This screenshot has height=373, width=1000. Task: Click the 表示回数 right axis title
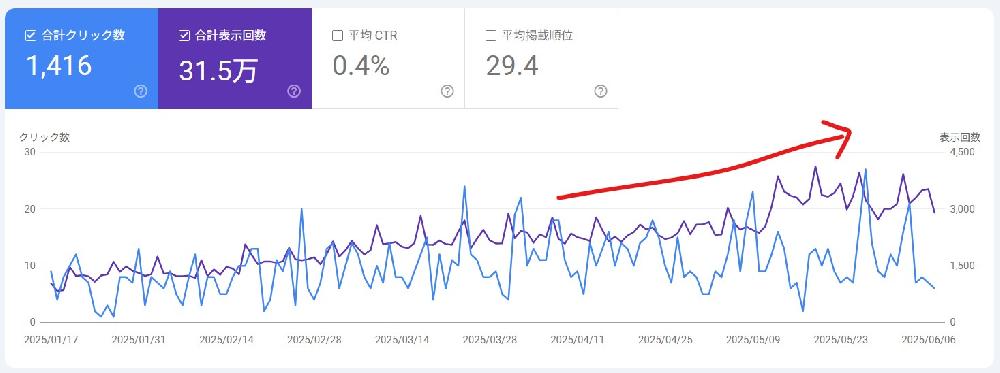tap(959, 138)
